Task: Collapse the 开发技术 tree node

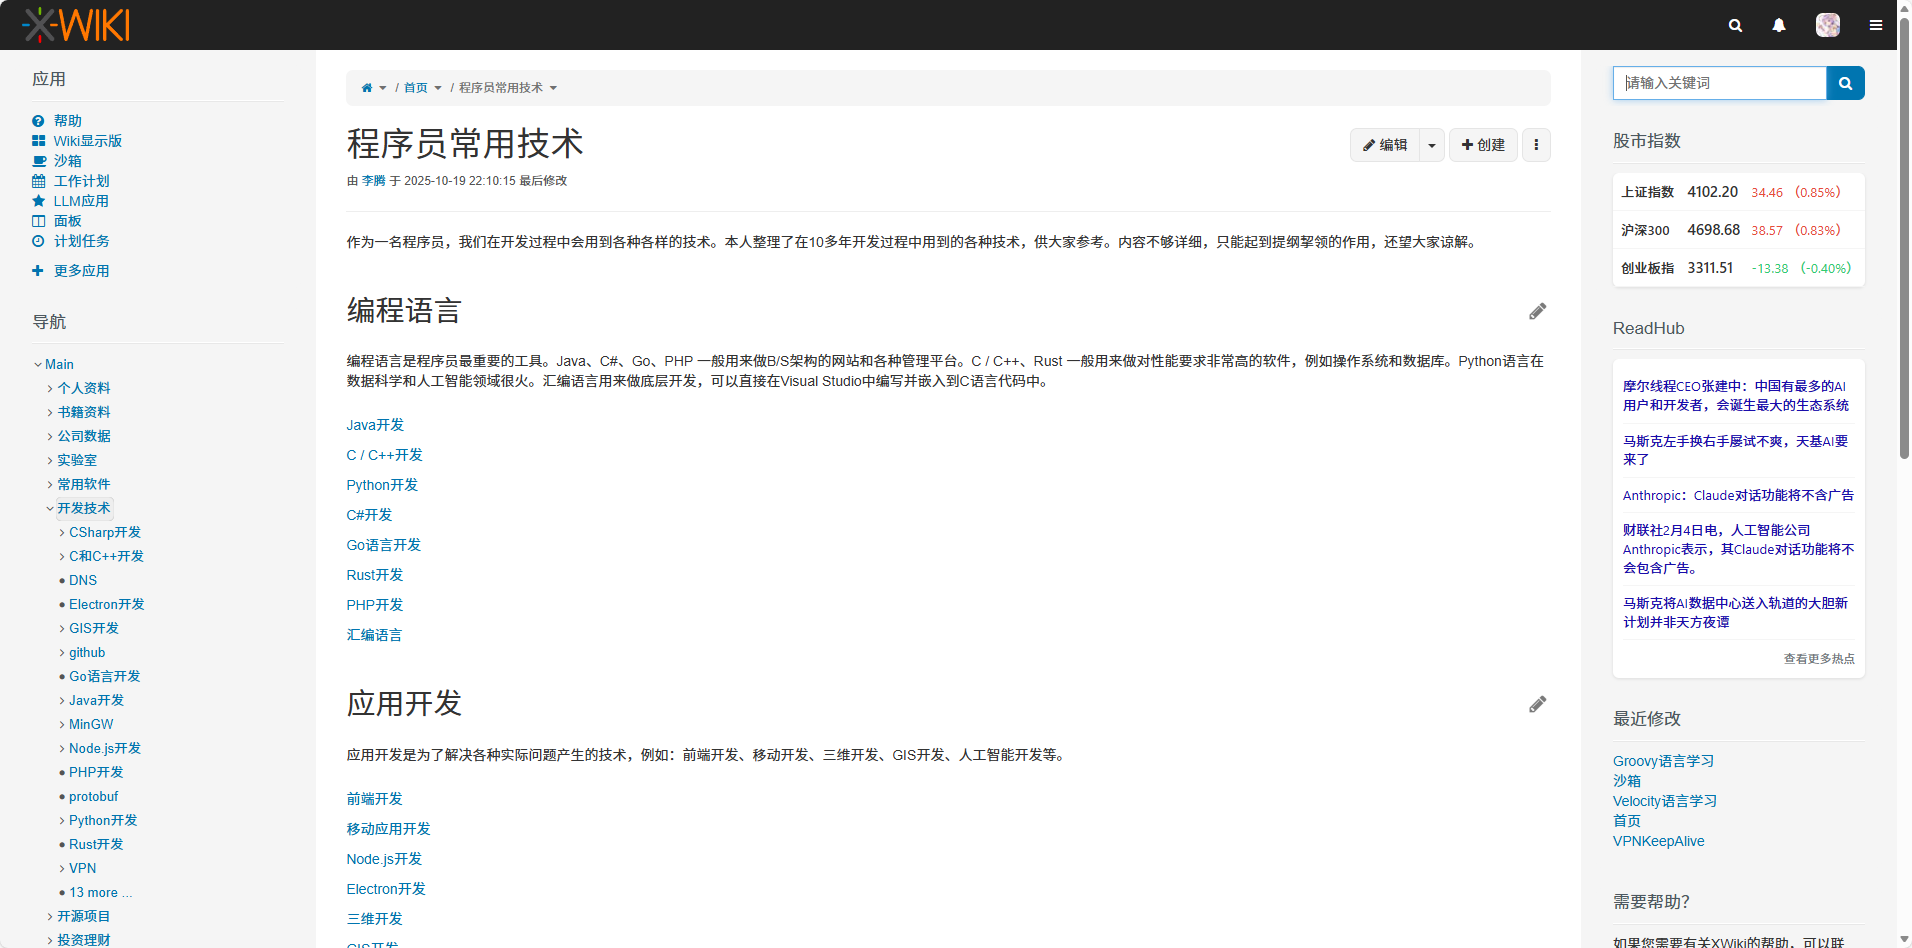Action: [50, 508]
